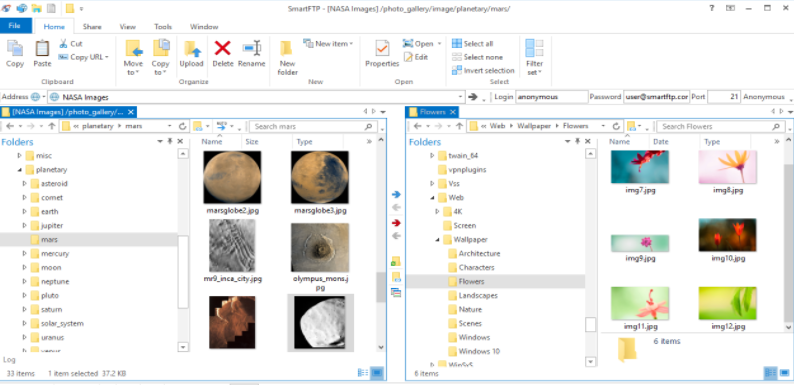794x385 pixels.
Task: Cut the selected item
Action: coord(71,44)
